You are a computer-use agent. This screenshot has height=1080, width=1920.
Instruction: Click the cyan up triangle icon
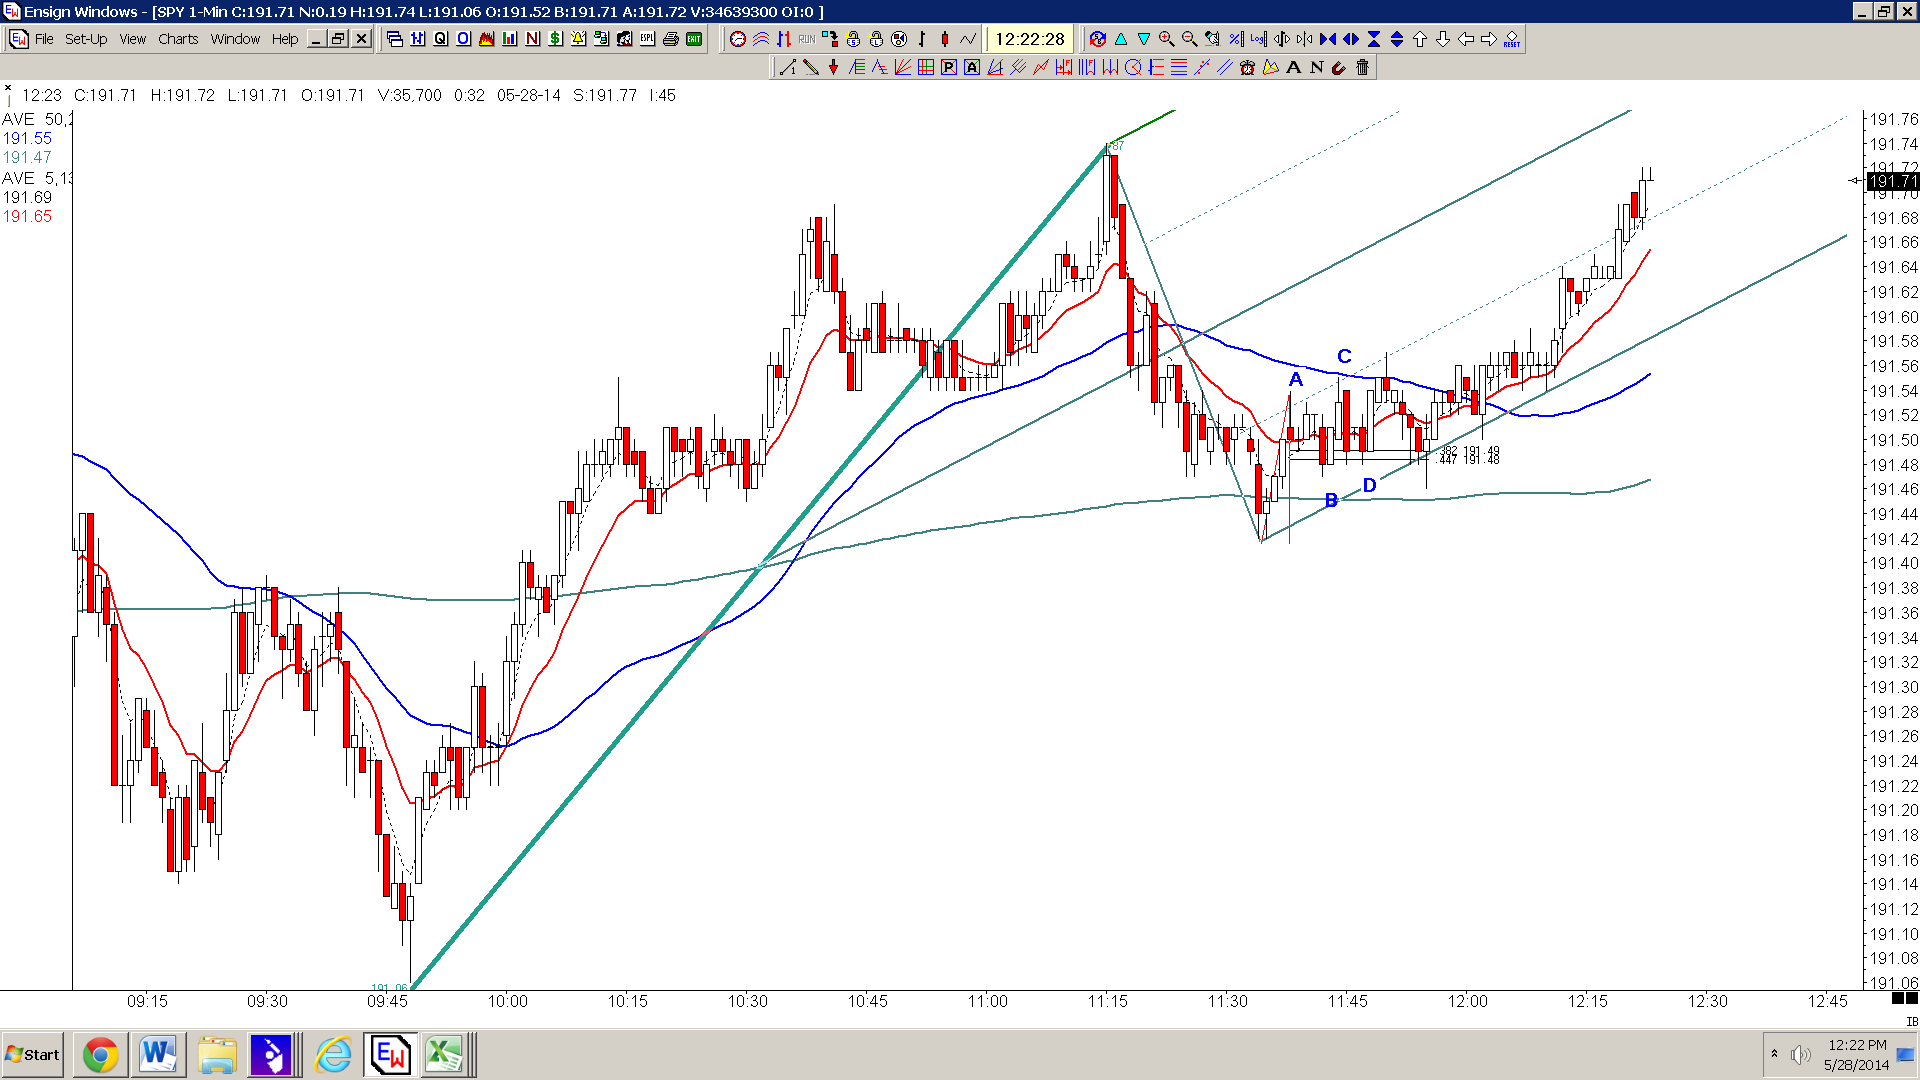point(1121,39)
